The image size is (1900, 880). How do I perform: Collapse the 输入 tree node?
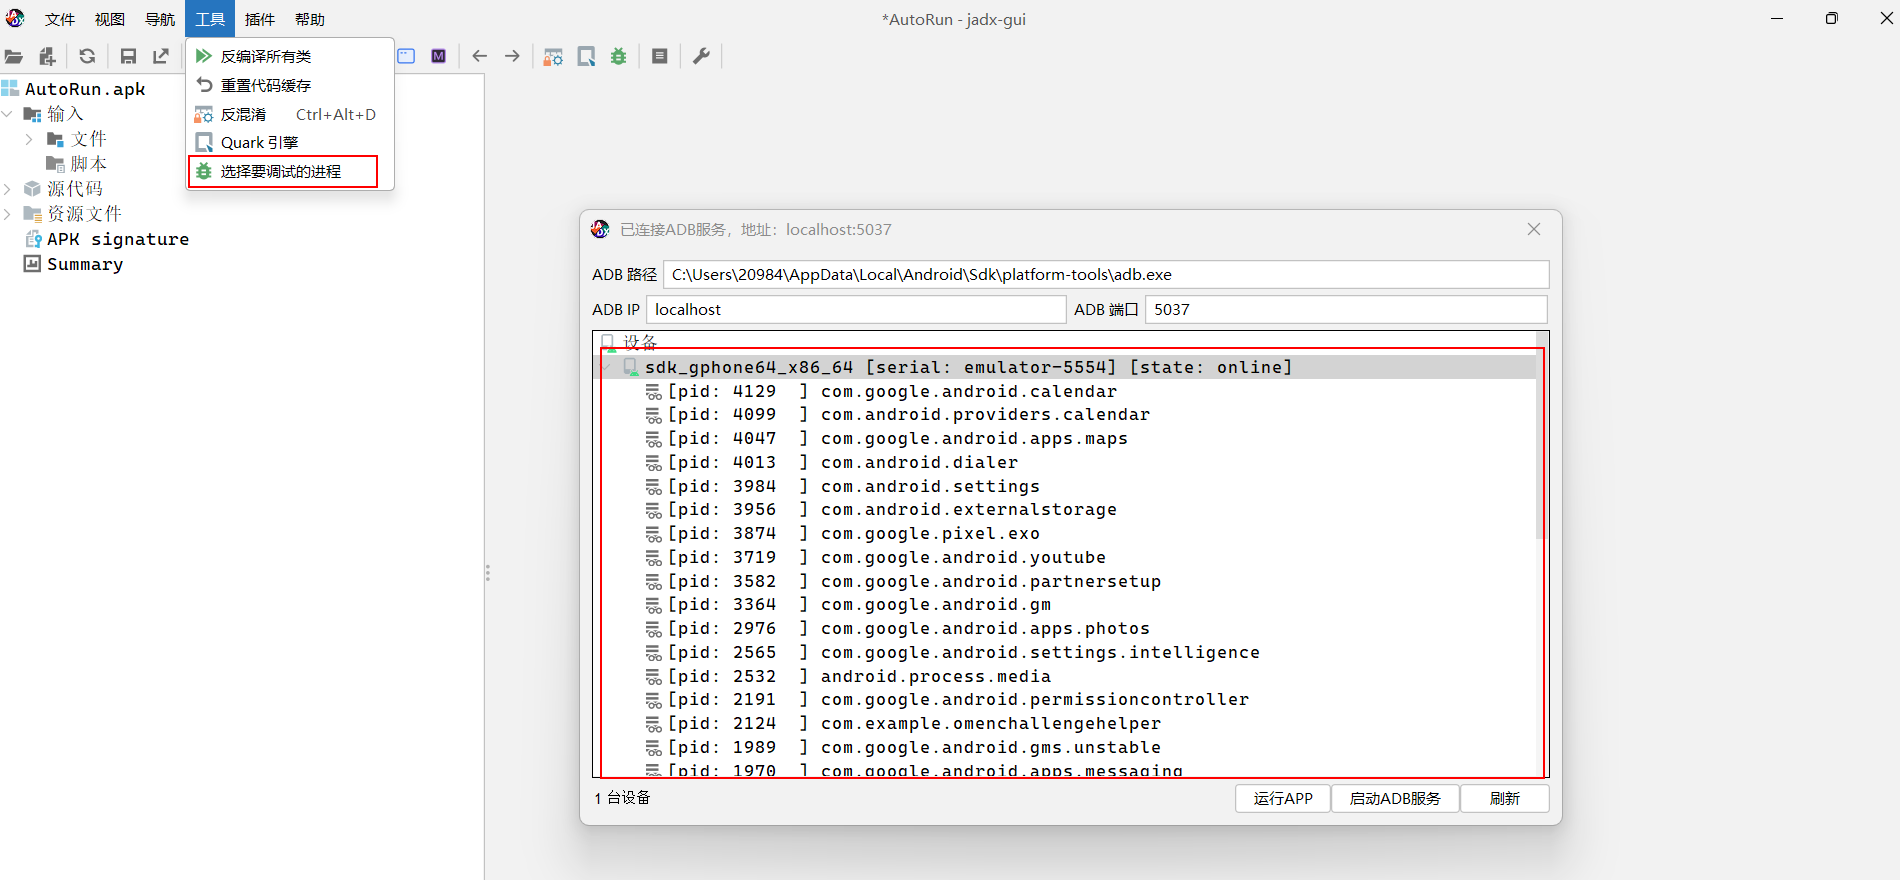[x=8, y=114]
